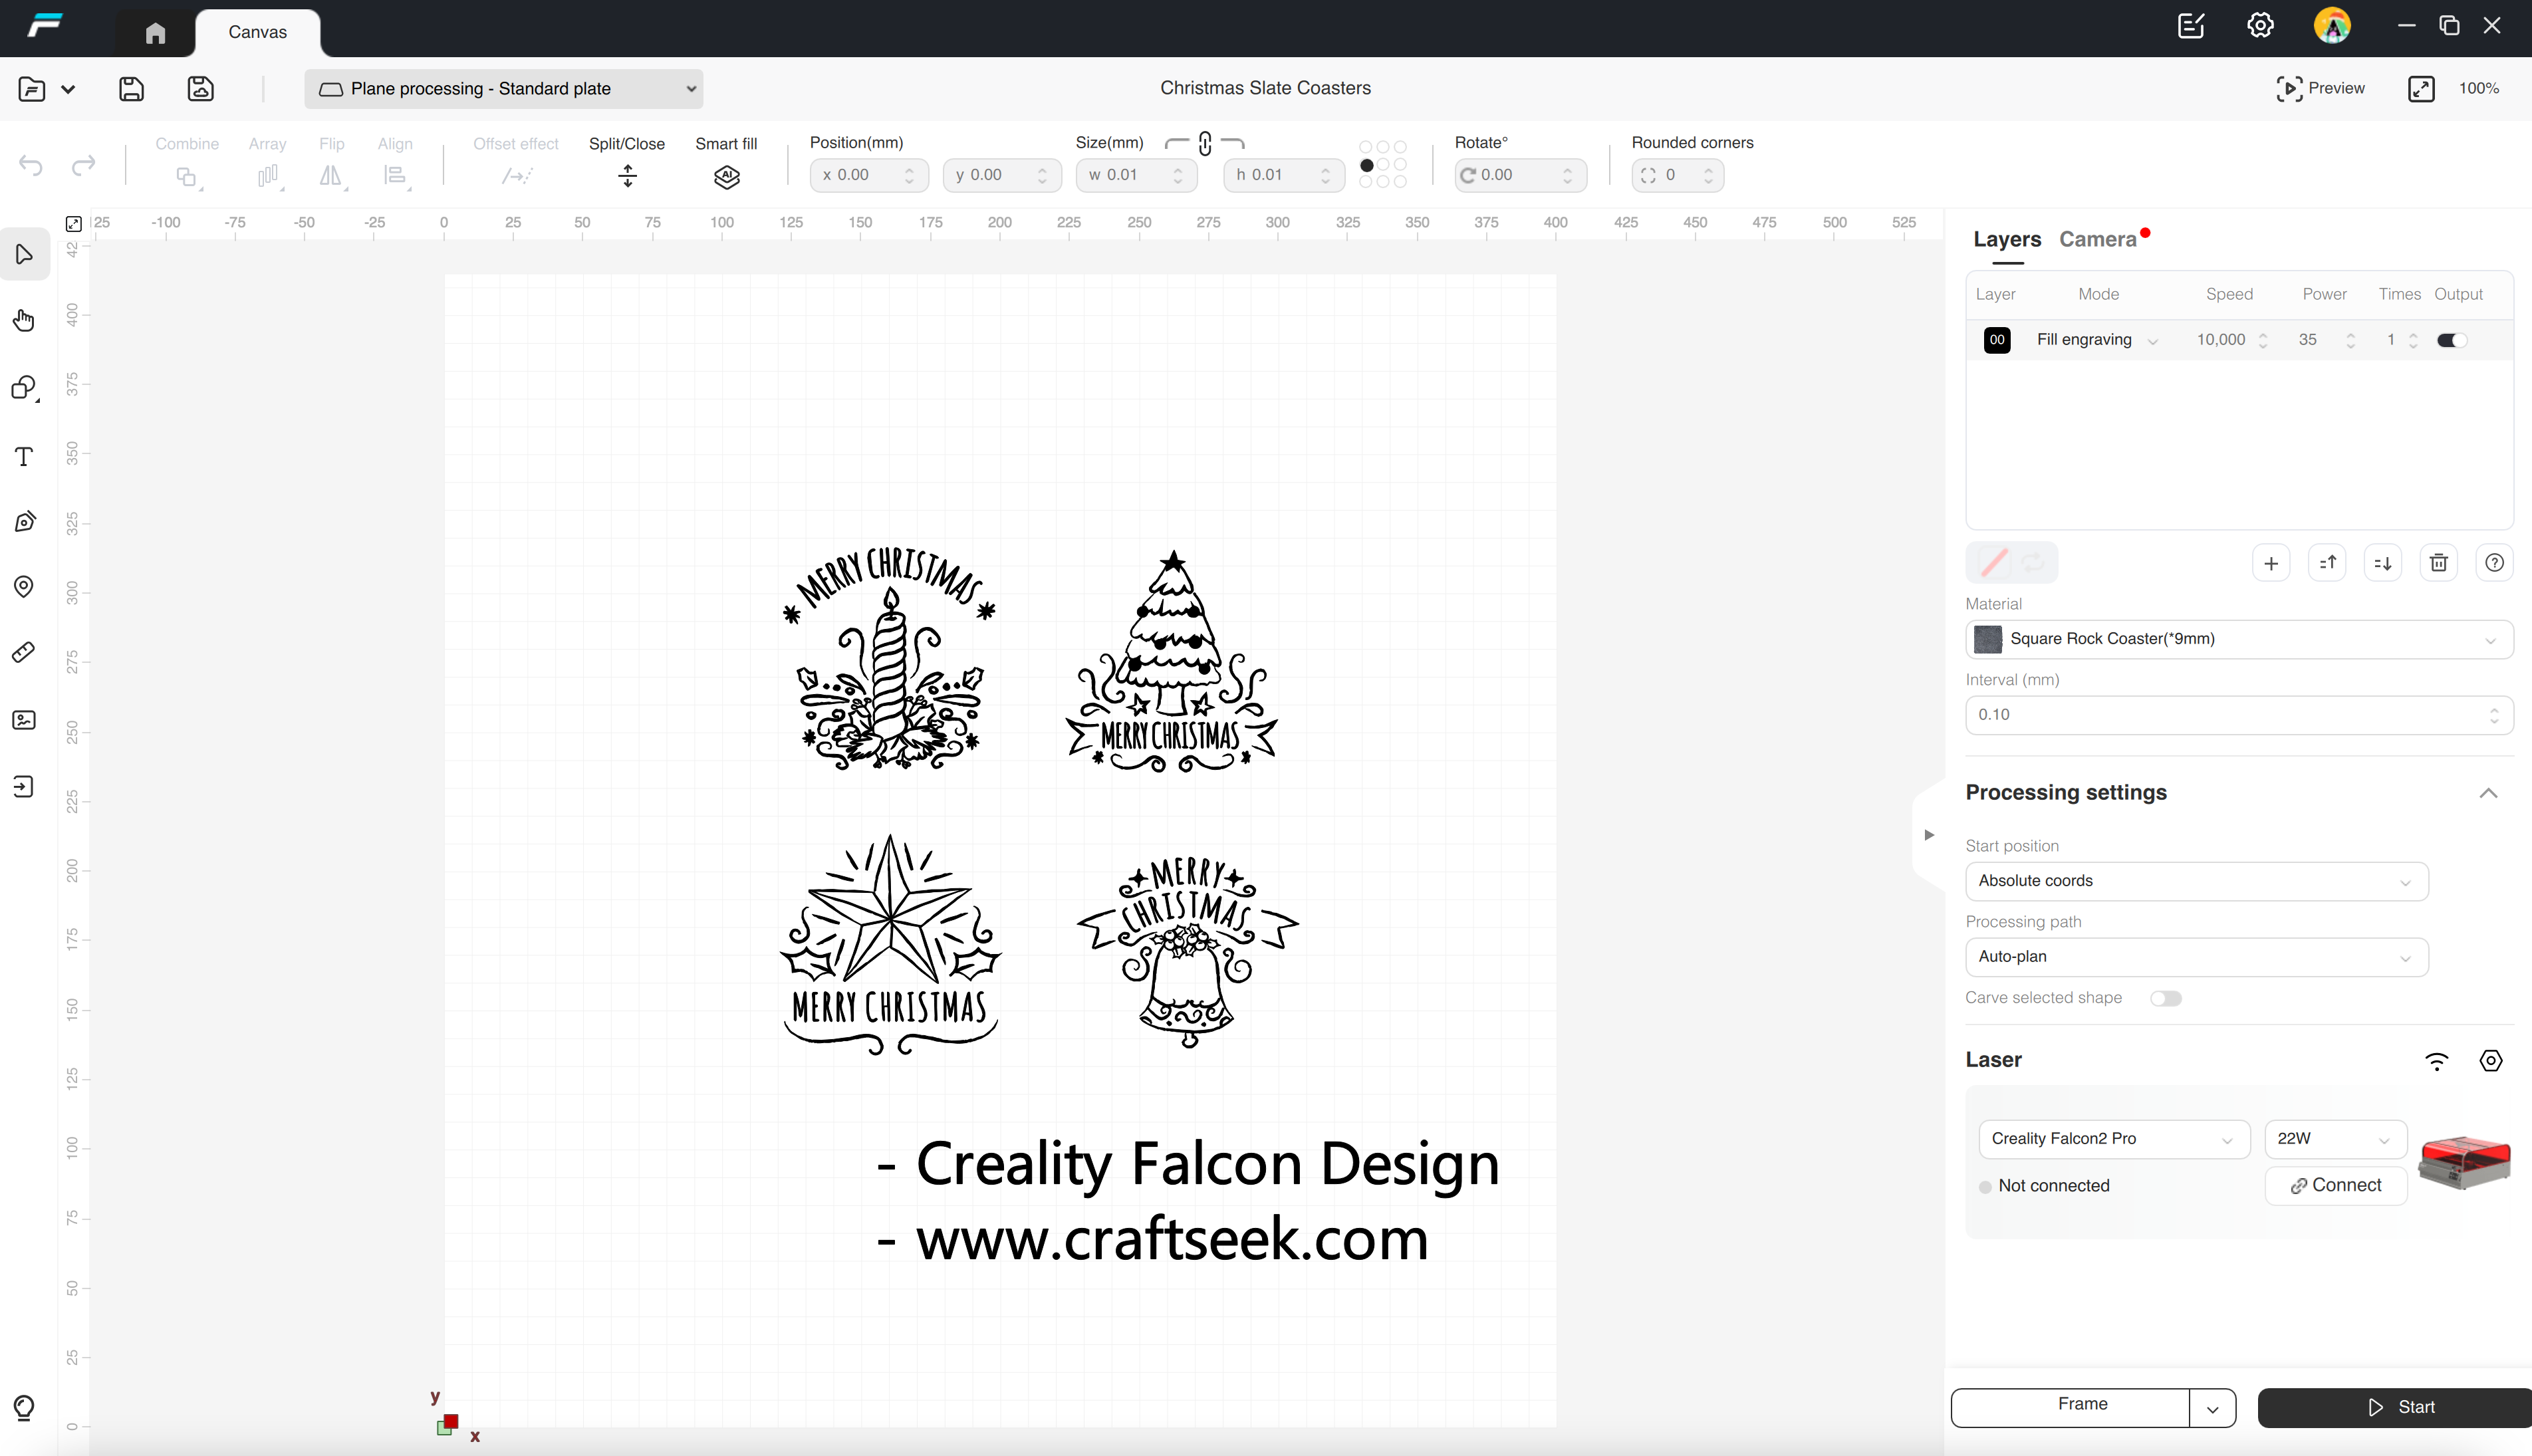
Task: Open the Smart fill AI tool
Action: pos(727,177)
